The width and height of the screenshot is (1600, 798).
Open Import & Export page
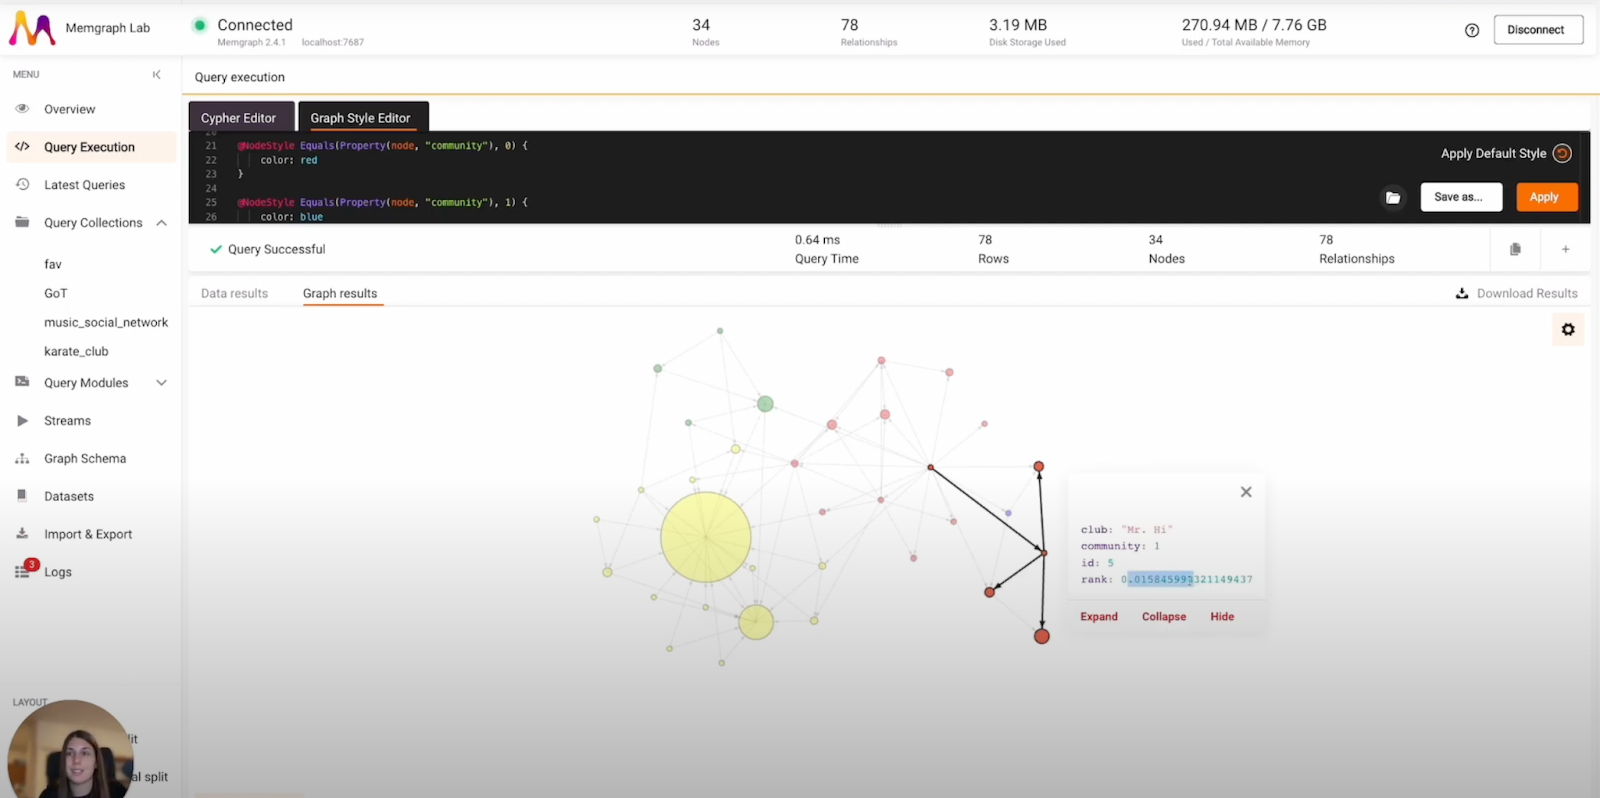pyautogui.click(x=88, y=534)
